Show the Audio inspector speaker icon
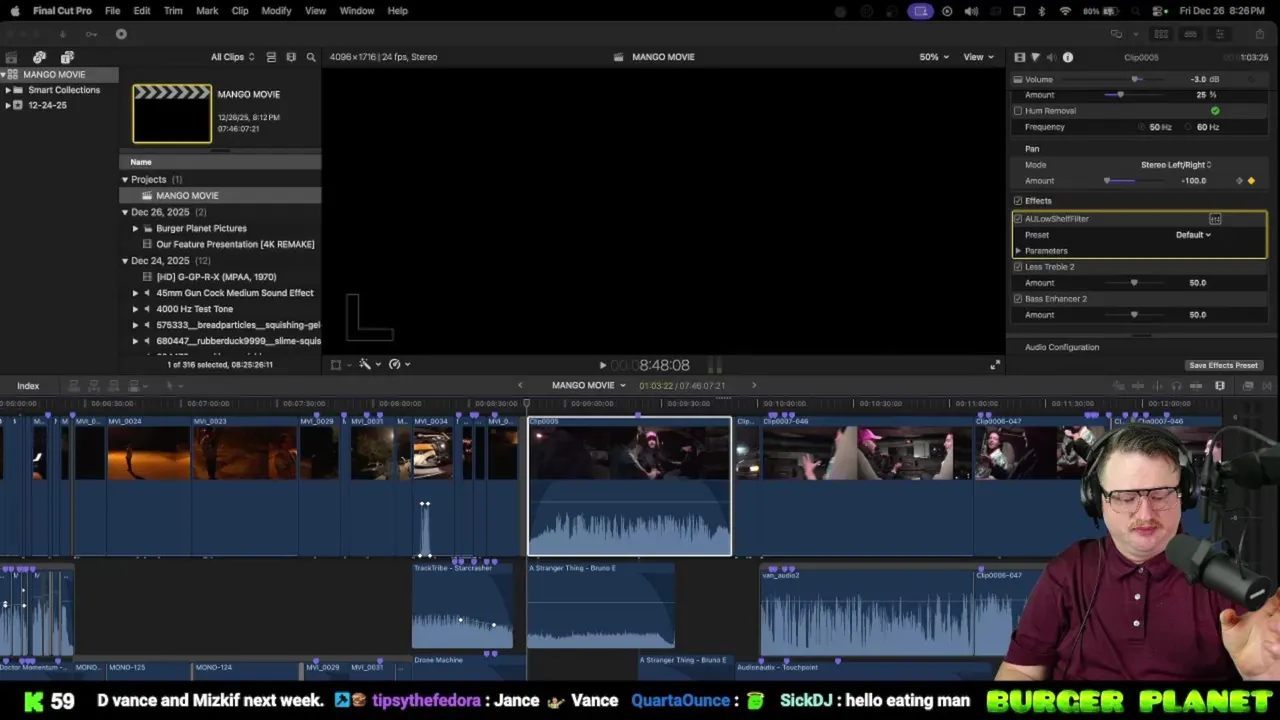The width and height of the screenshot is (1280, 720). (1051, 57)
